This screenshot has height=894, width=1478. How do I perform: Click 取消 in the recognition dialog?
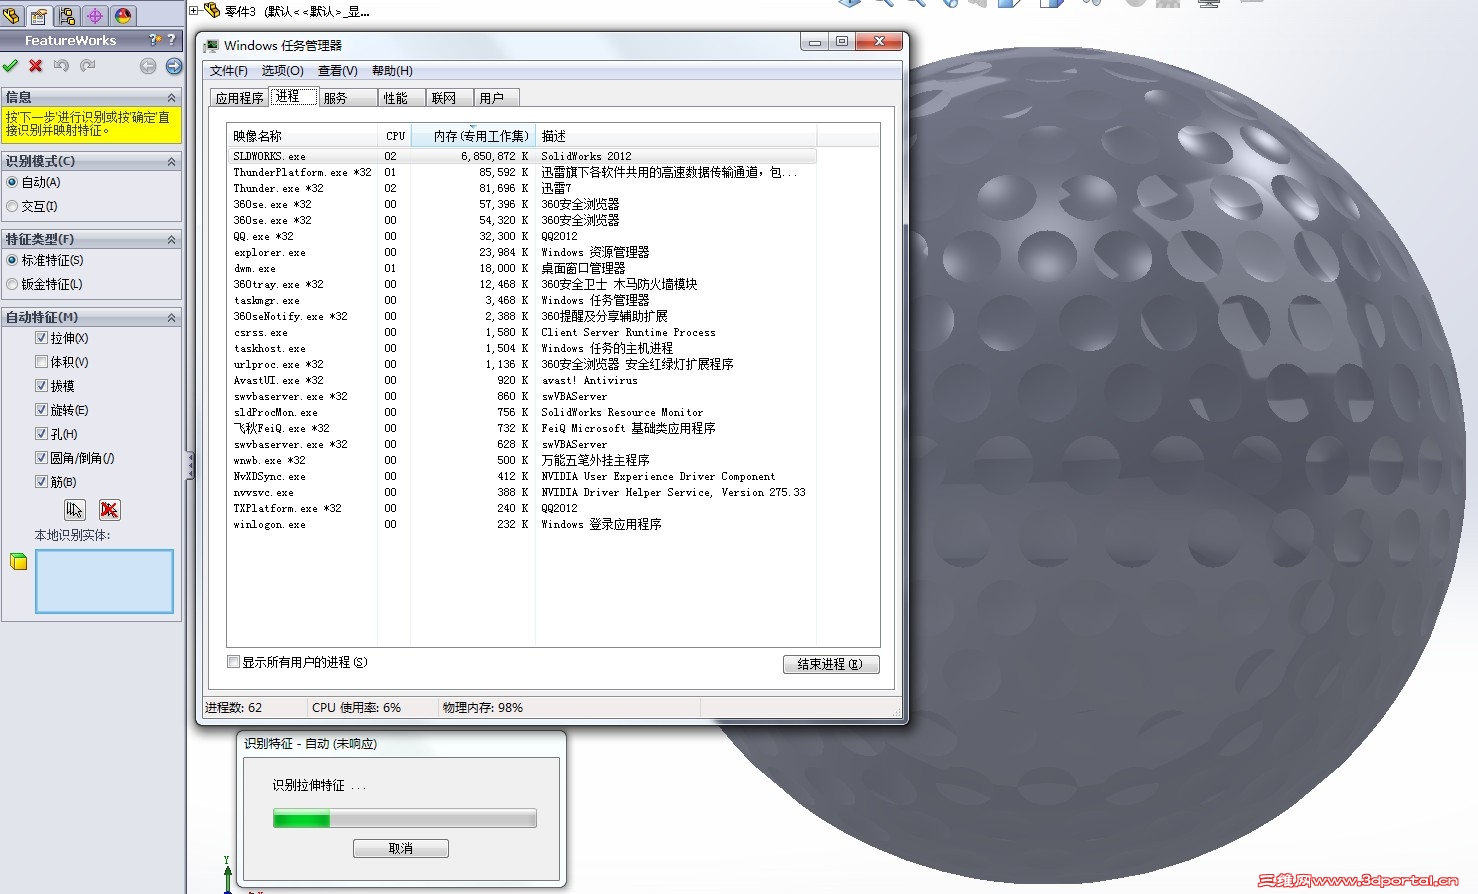401,848
